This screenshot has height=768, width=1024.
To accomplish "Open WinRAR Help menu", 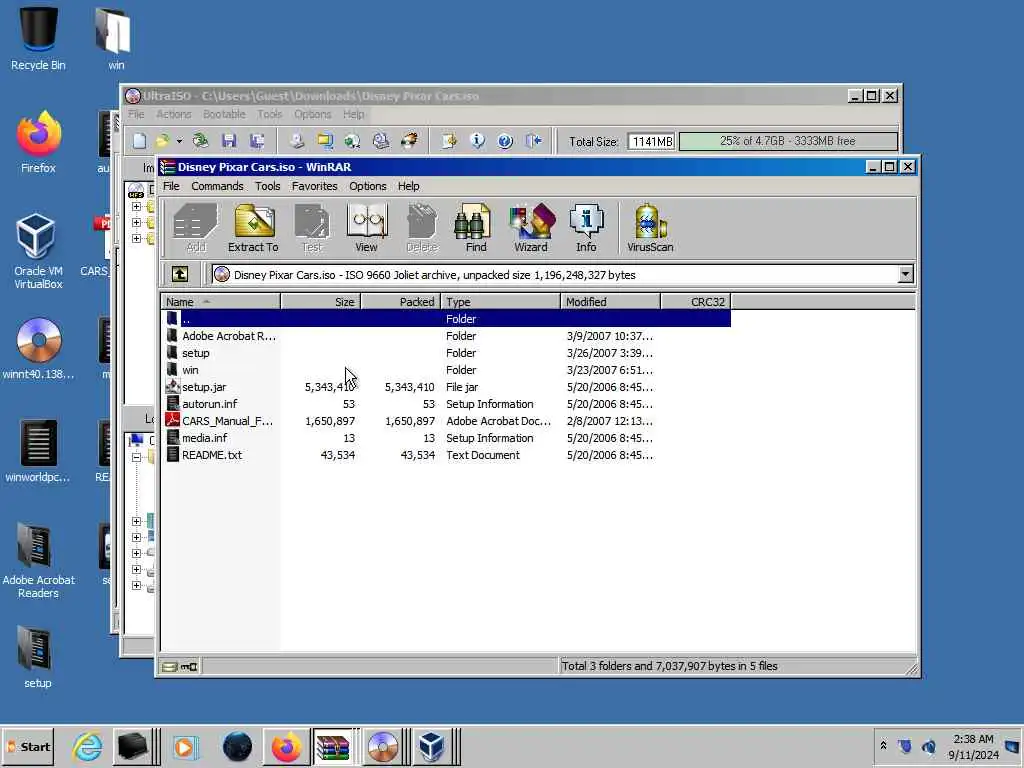I will click(408, 186).
